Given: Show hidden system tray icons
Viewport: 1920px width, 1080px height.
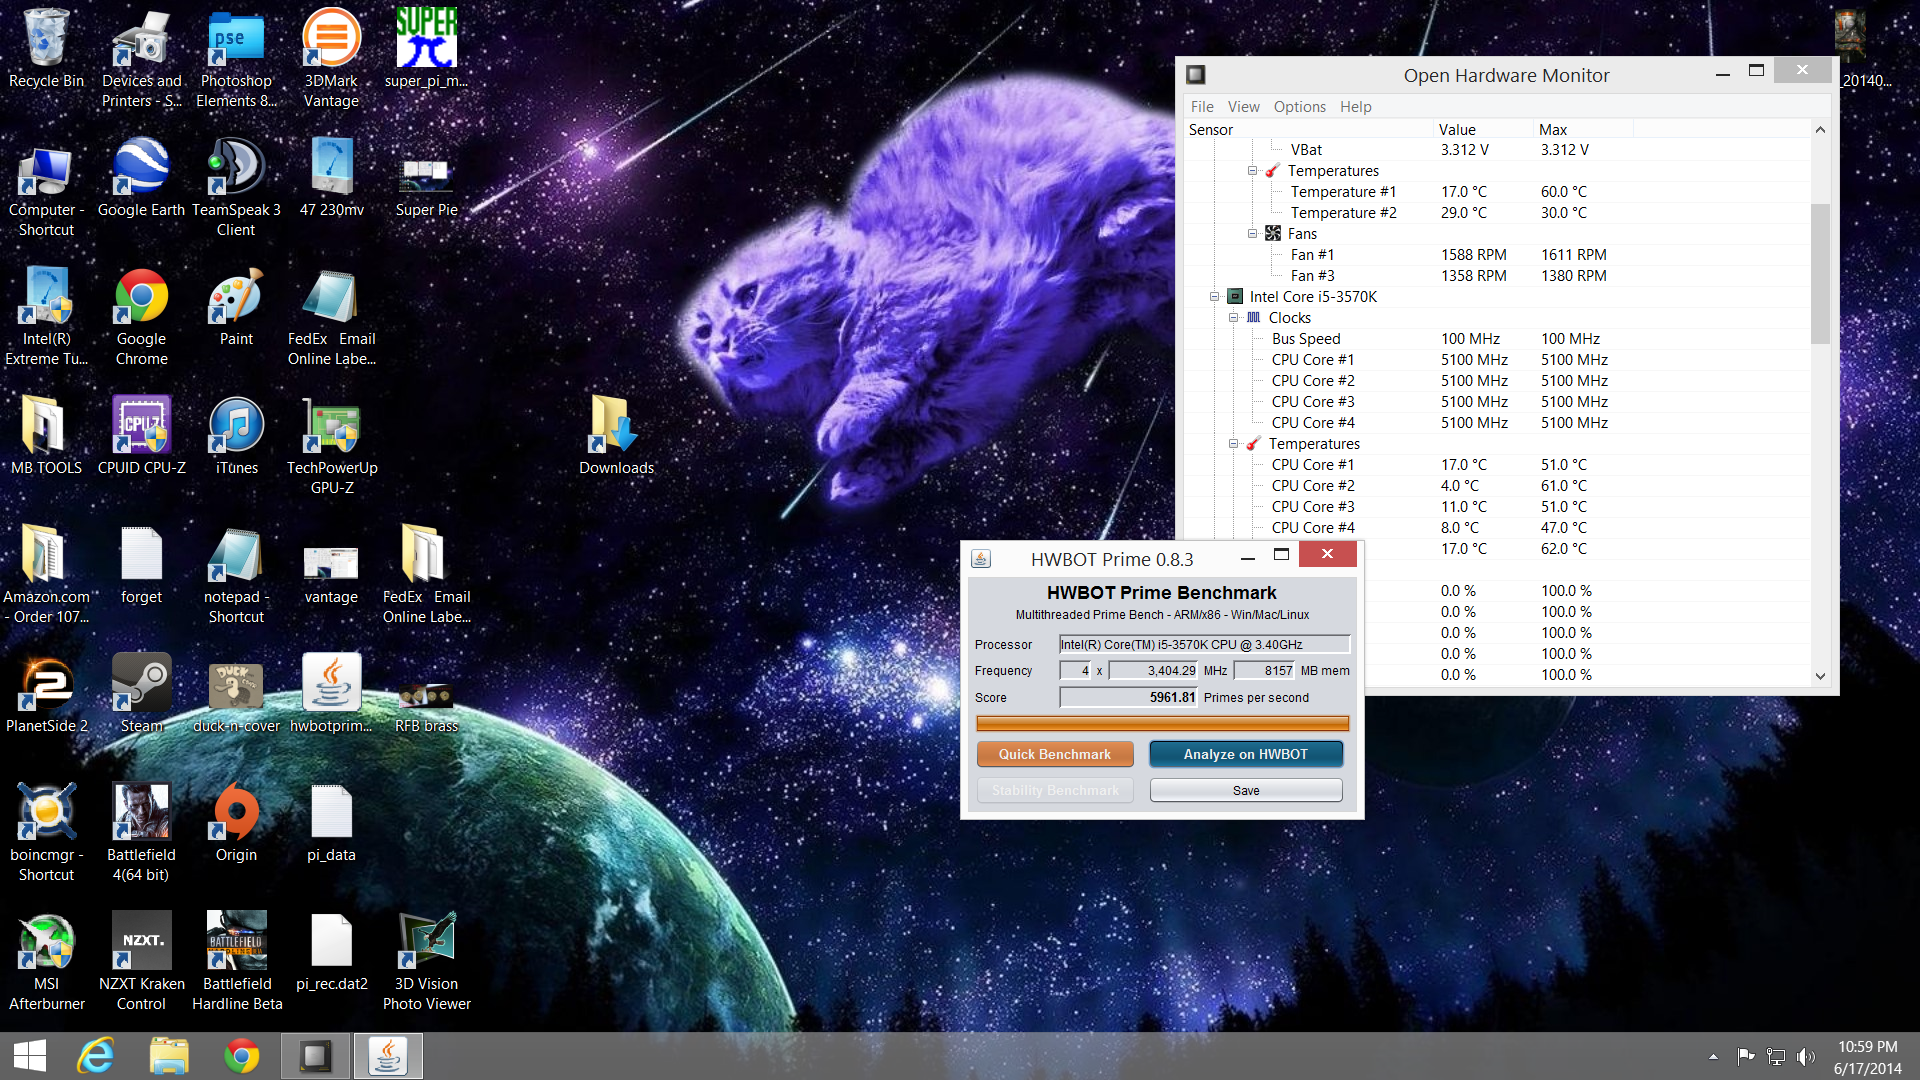Looking at the screenshot, I should 1713,1057.
